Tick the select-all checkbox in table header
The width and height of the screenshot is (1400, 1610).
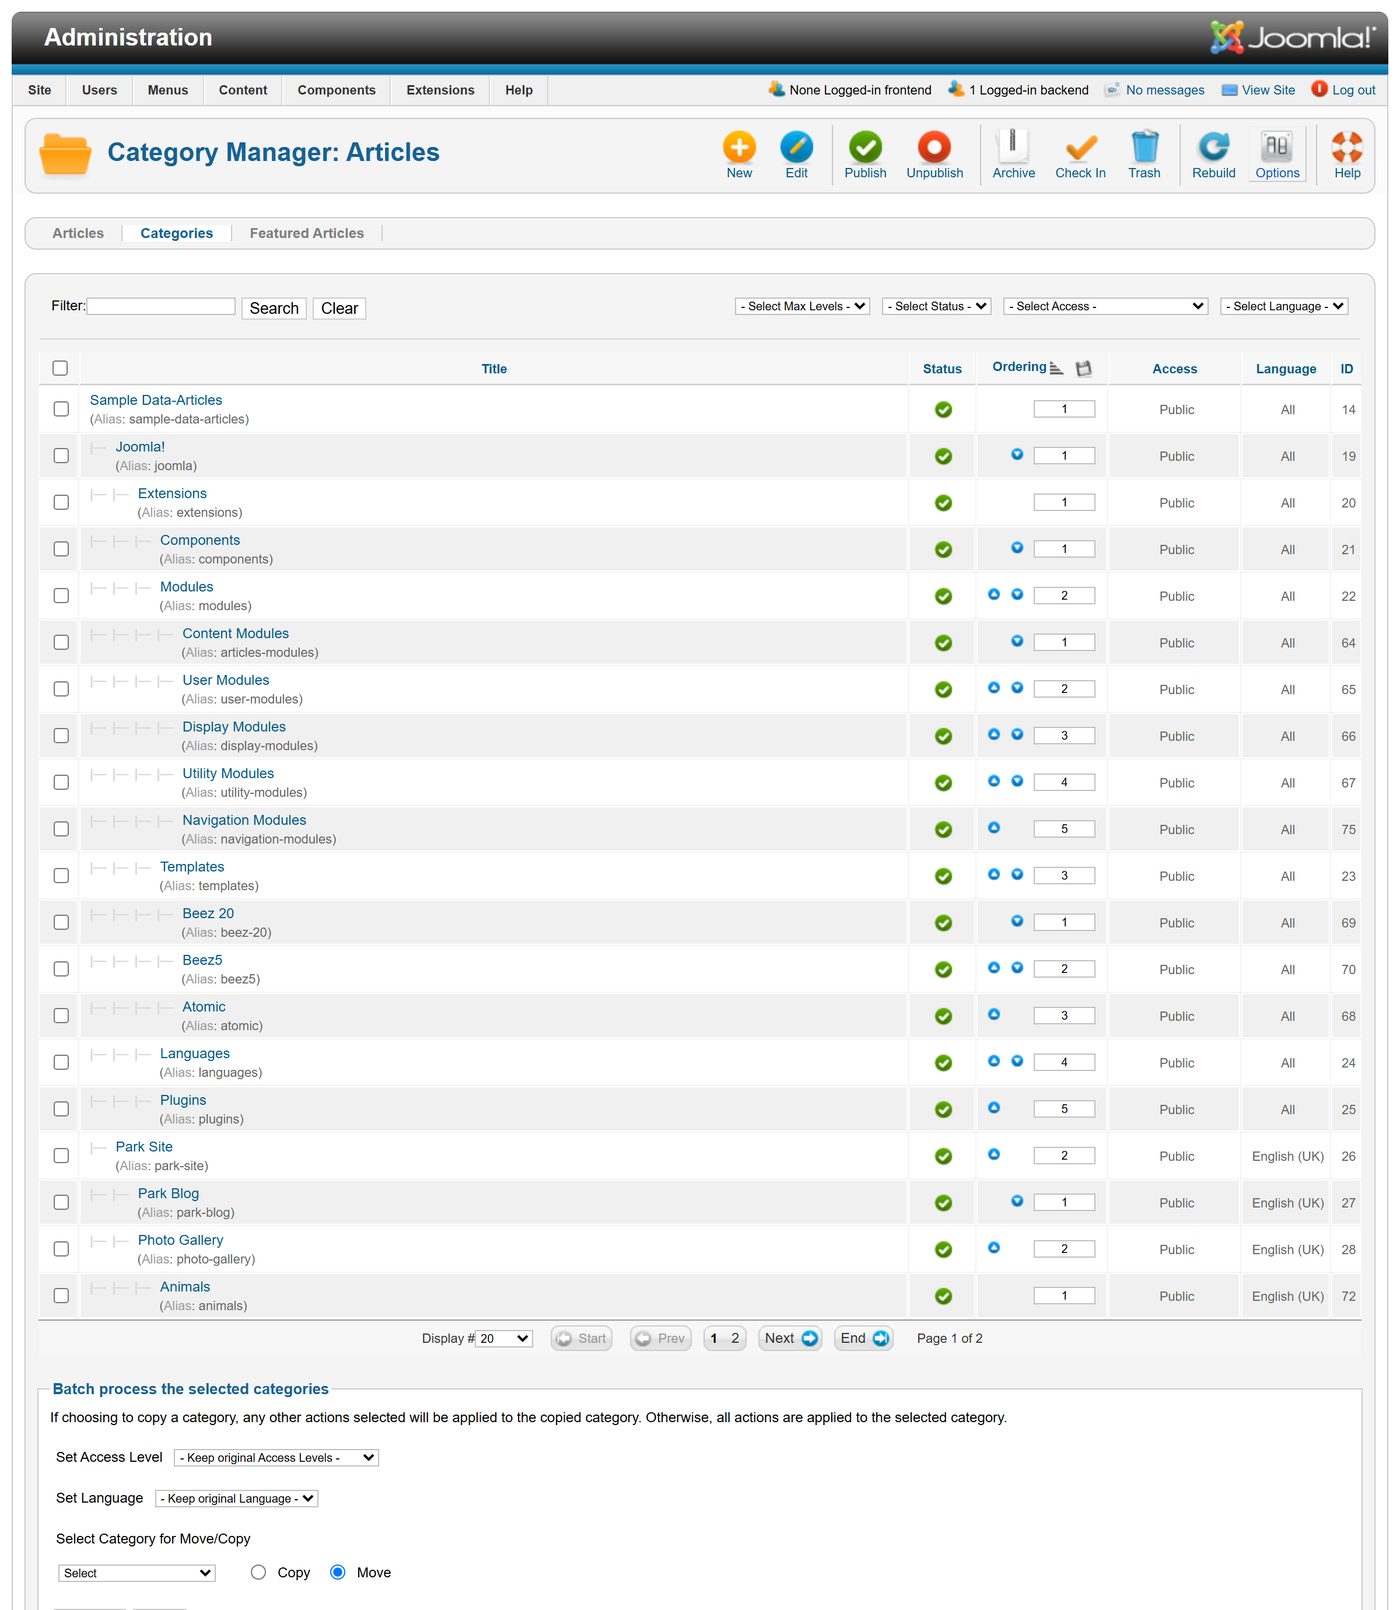click(60, 368)
